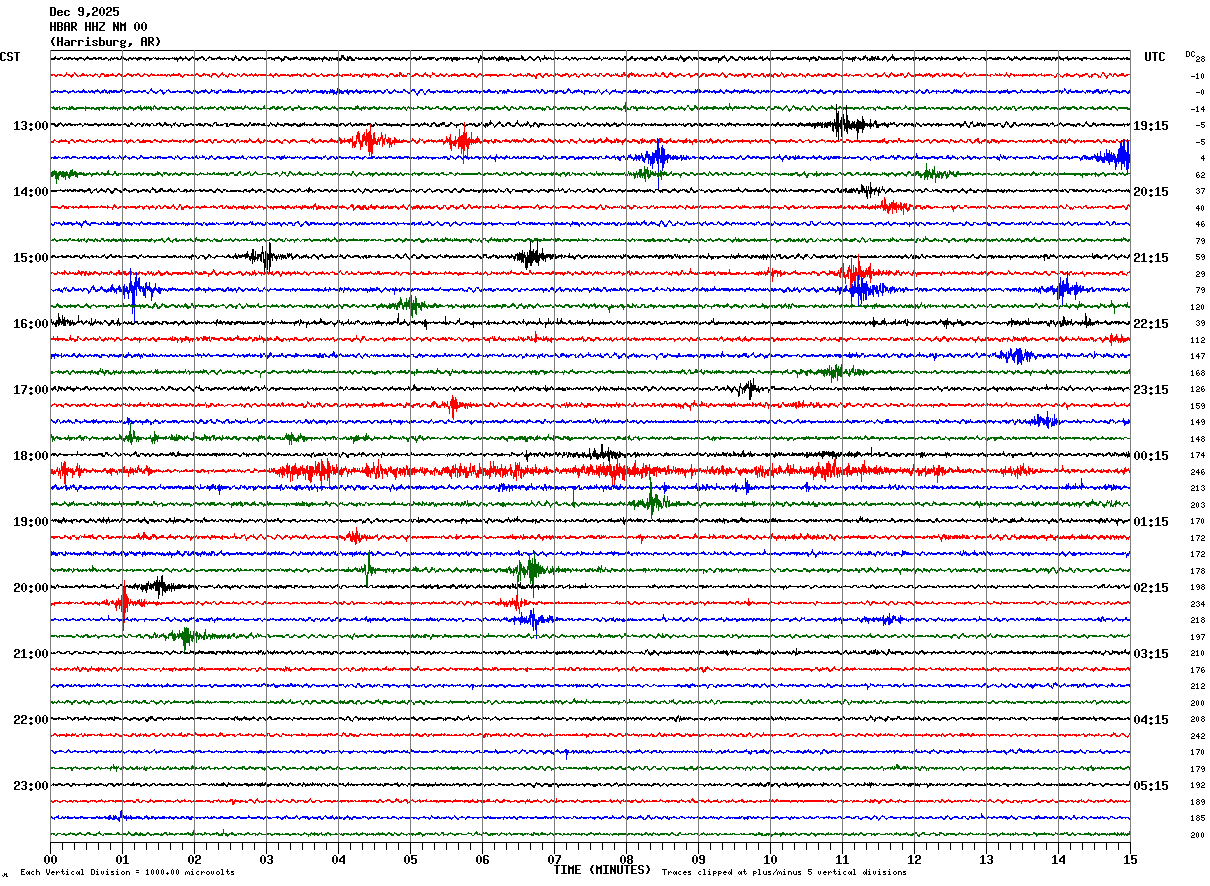The width and height of the screenshot is (1210, 886).
Task: Select the 13:00 CST time marker
Action: [30, 126]
